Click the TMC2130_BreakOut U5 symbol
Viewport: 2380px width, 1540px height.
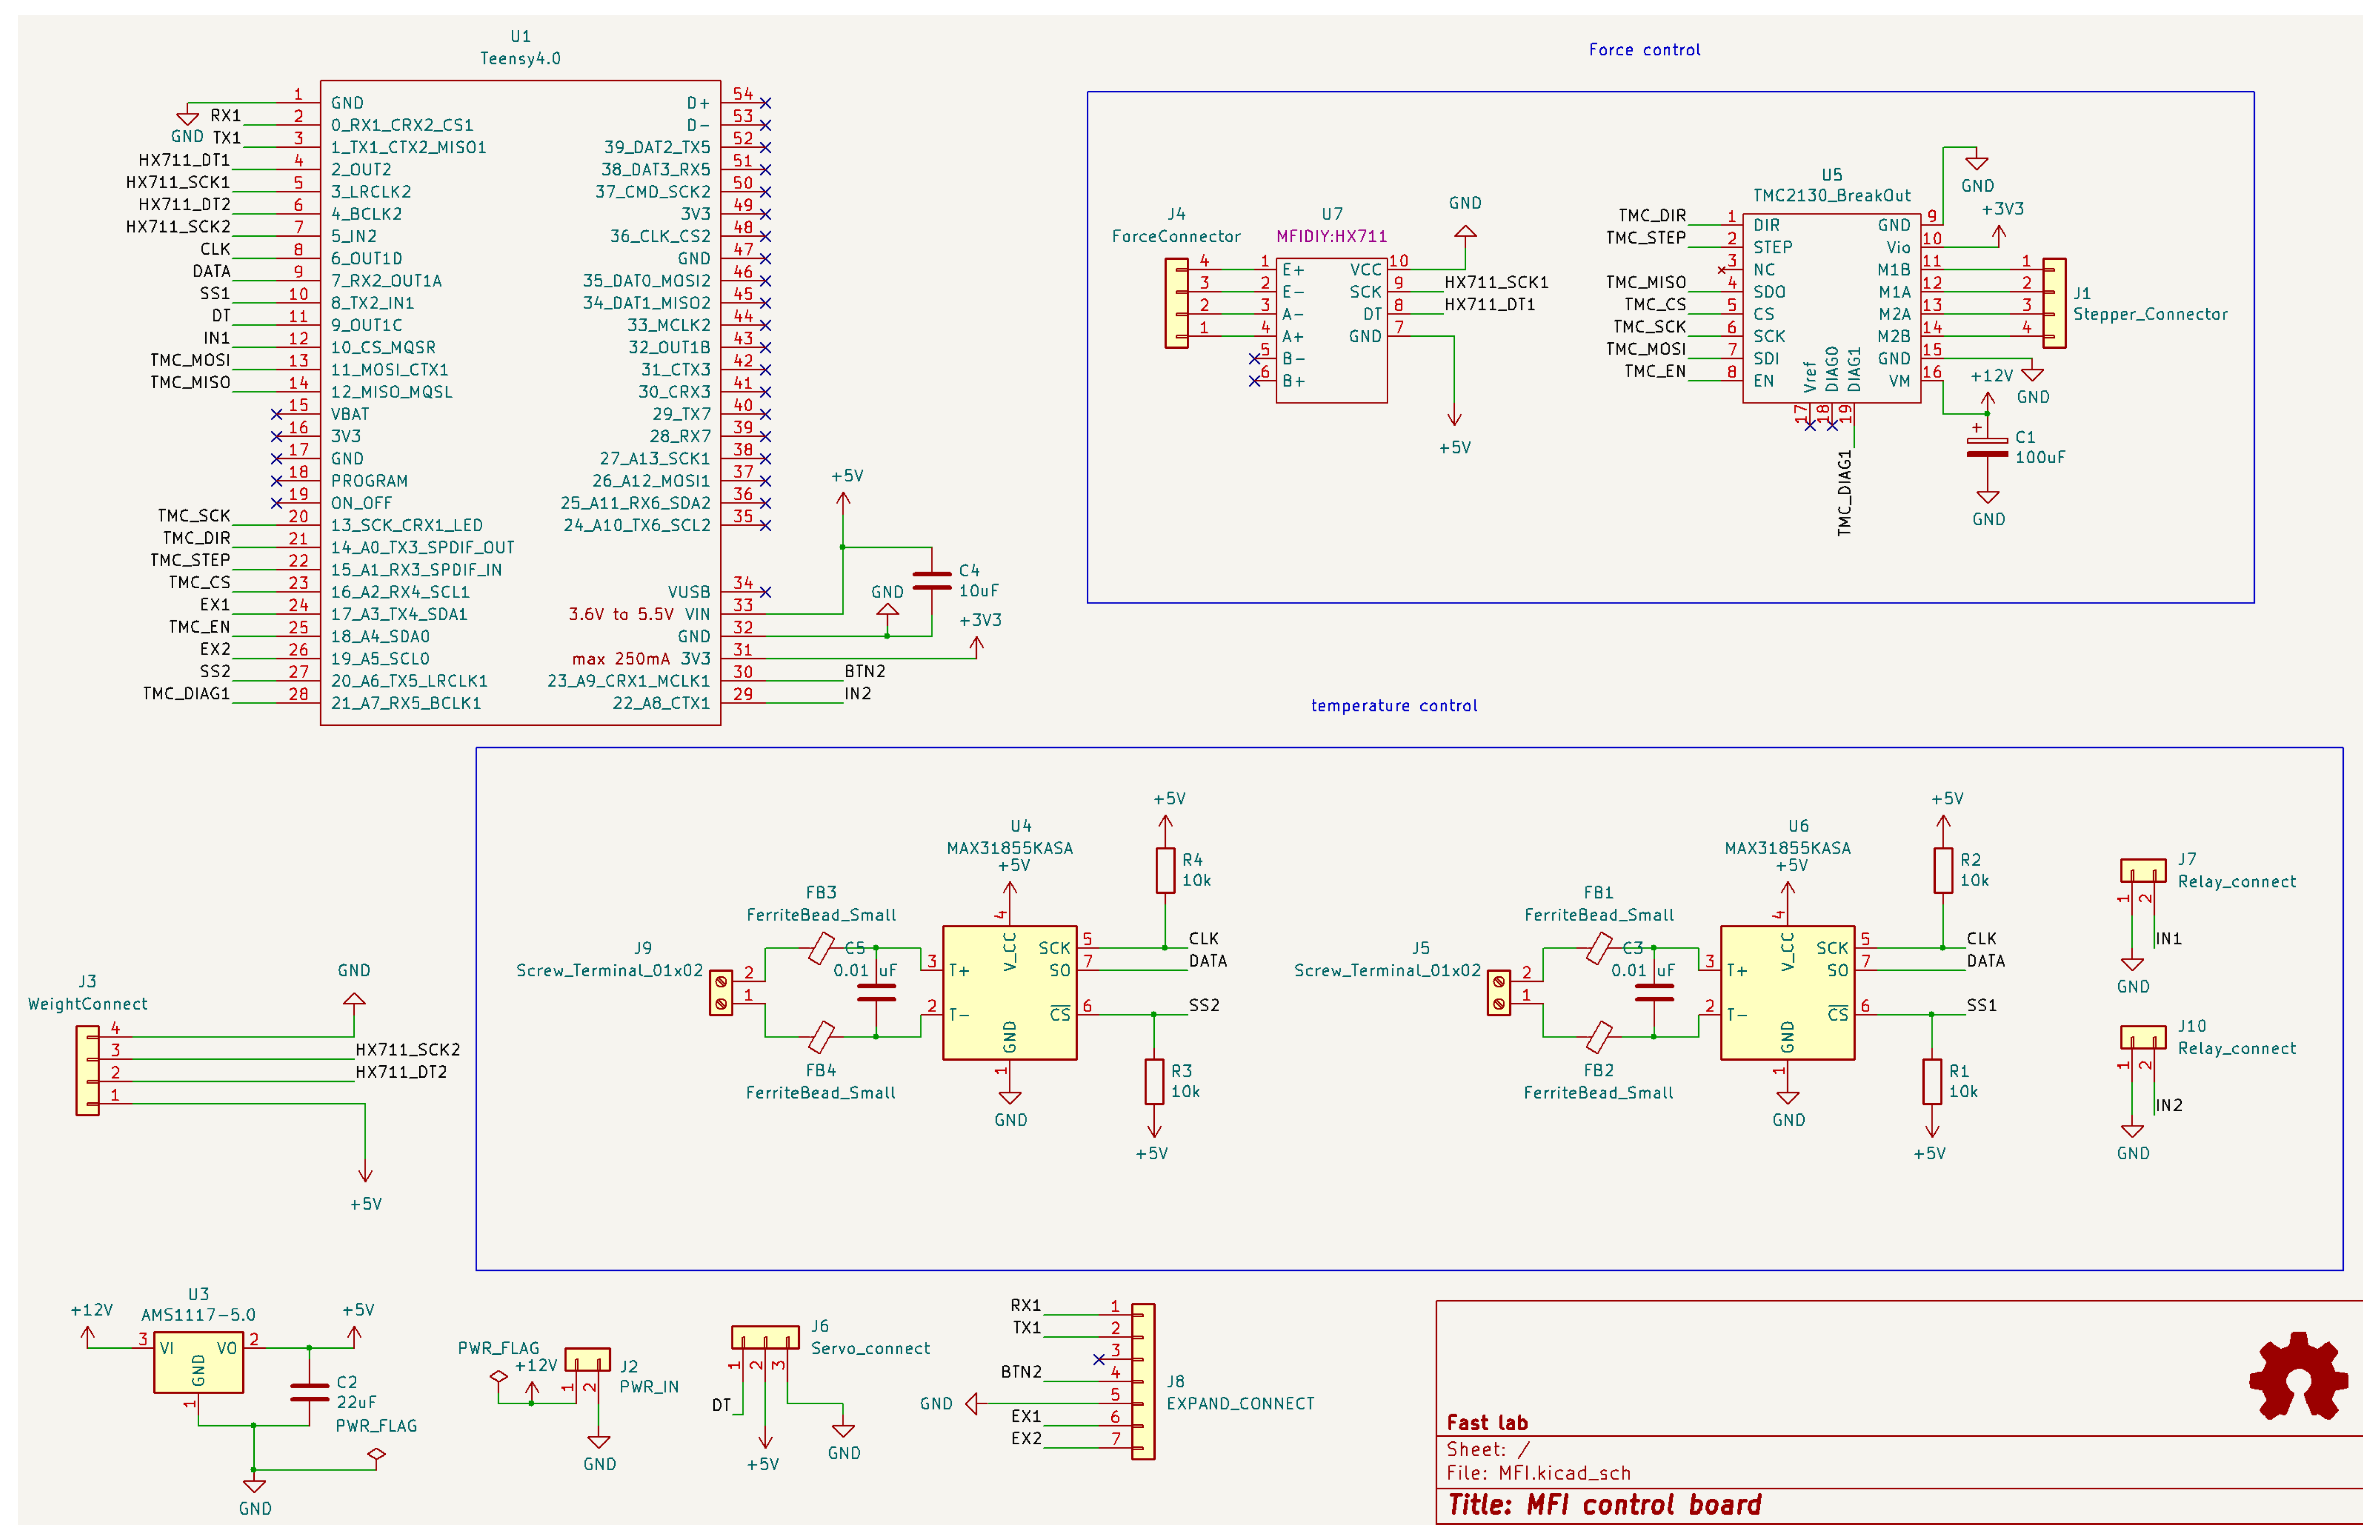(x=1831, y=308)
